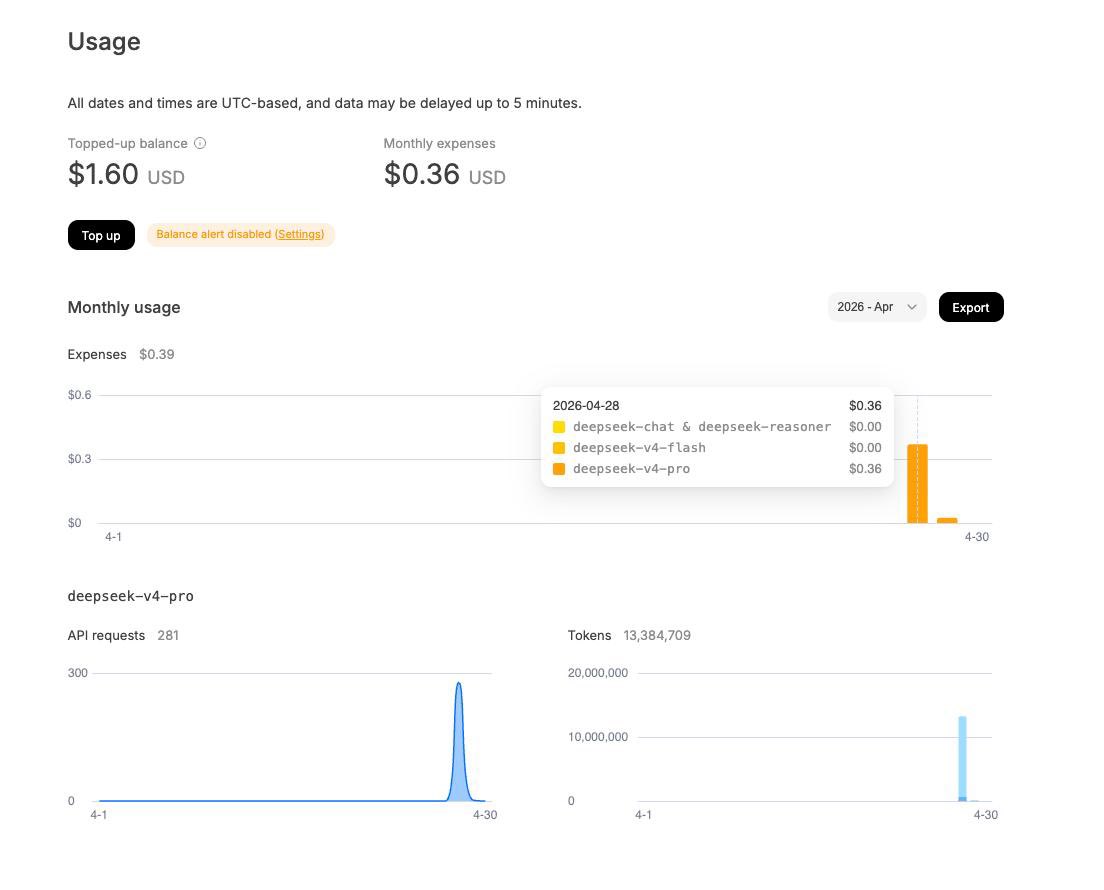
Task: Click the small orange 04-29 expenses bar
Action: tap(947, 520)
